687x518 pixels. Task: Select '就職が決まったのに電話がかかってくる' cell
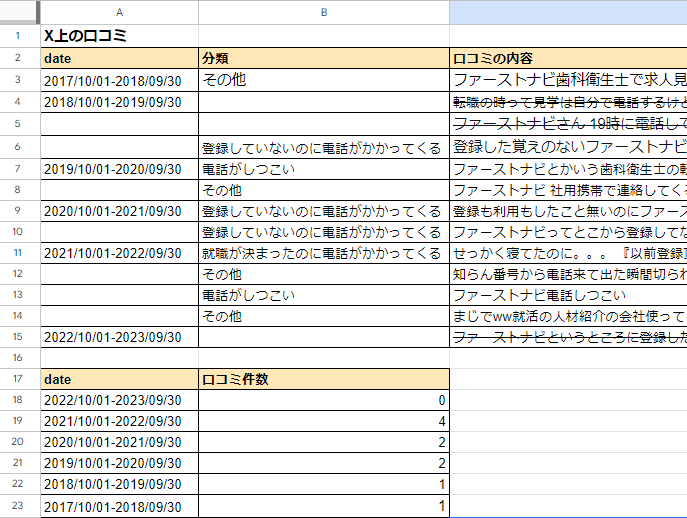[324, 253]
